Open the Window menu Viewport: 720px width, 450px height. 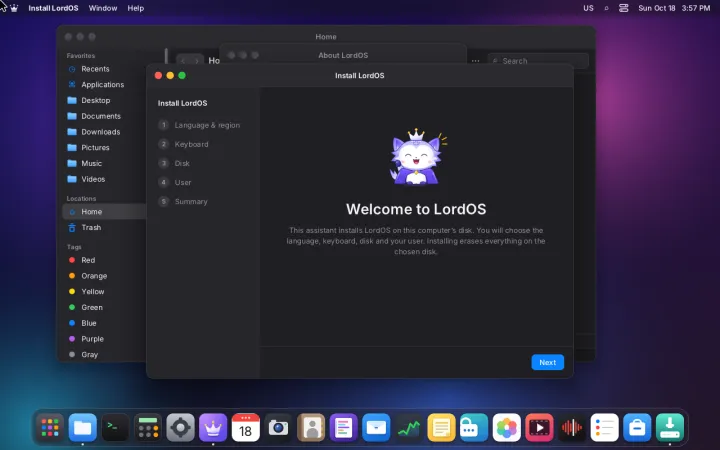[x=103, y=8]
